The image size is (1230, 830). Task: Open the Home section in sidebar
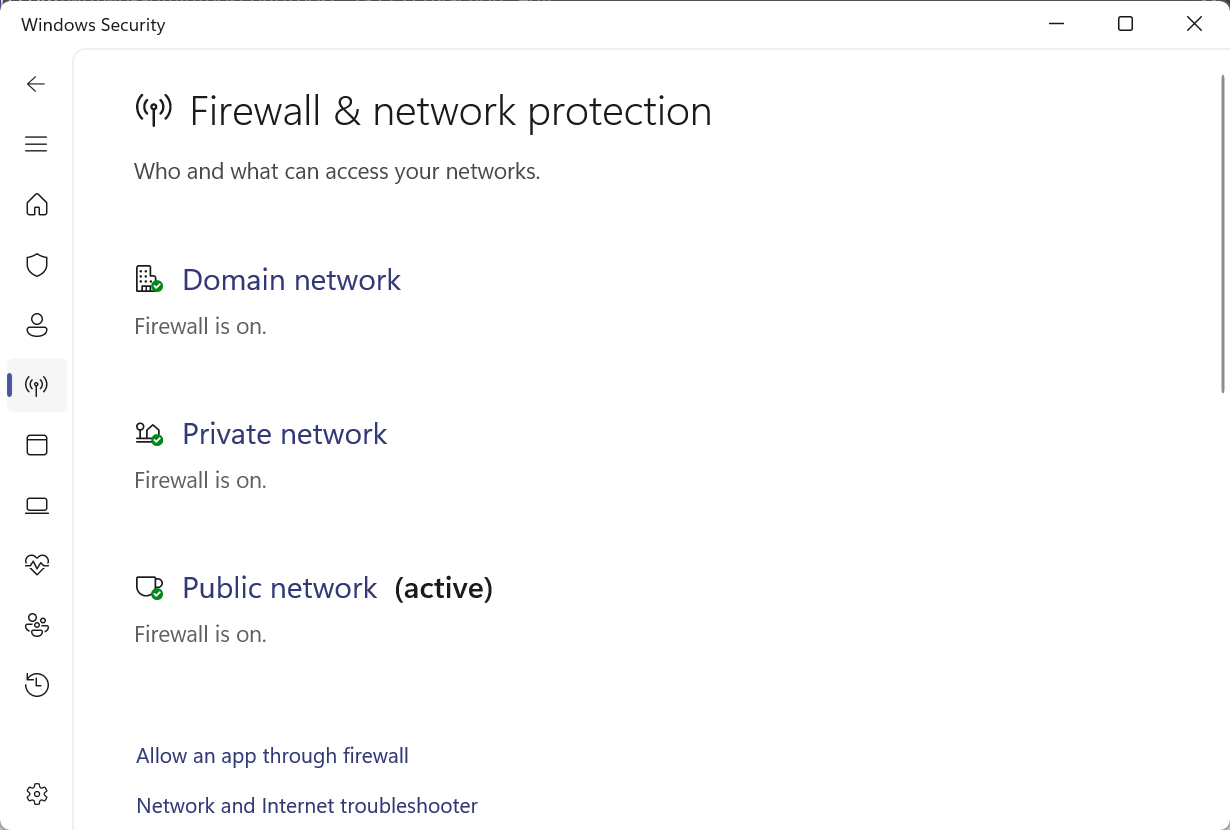pyautogui.click(x=37, y=205)
